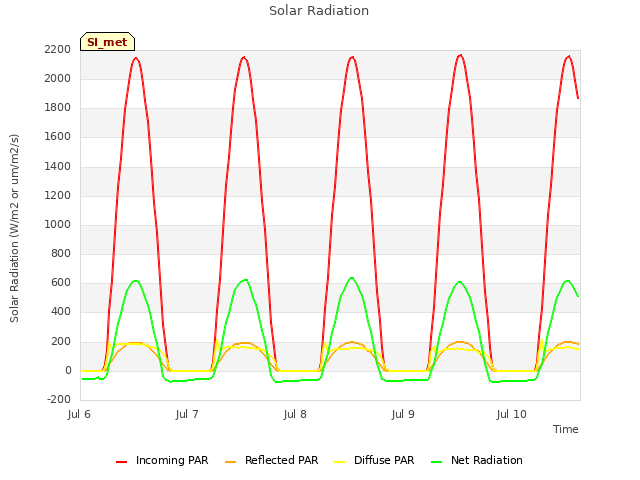Screen dimensions: 640x480
Task: Click the Incoming PAR peak on Jul 9
Action: click(x=460, y=55)
